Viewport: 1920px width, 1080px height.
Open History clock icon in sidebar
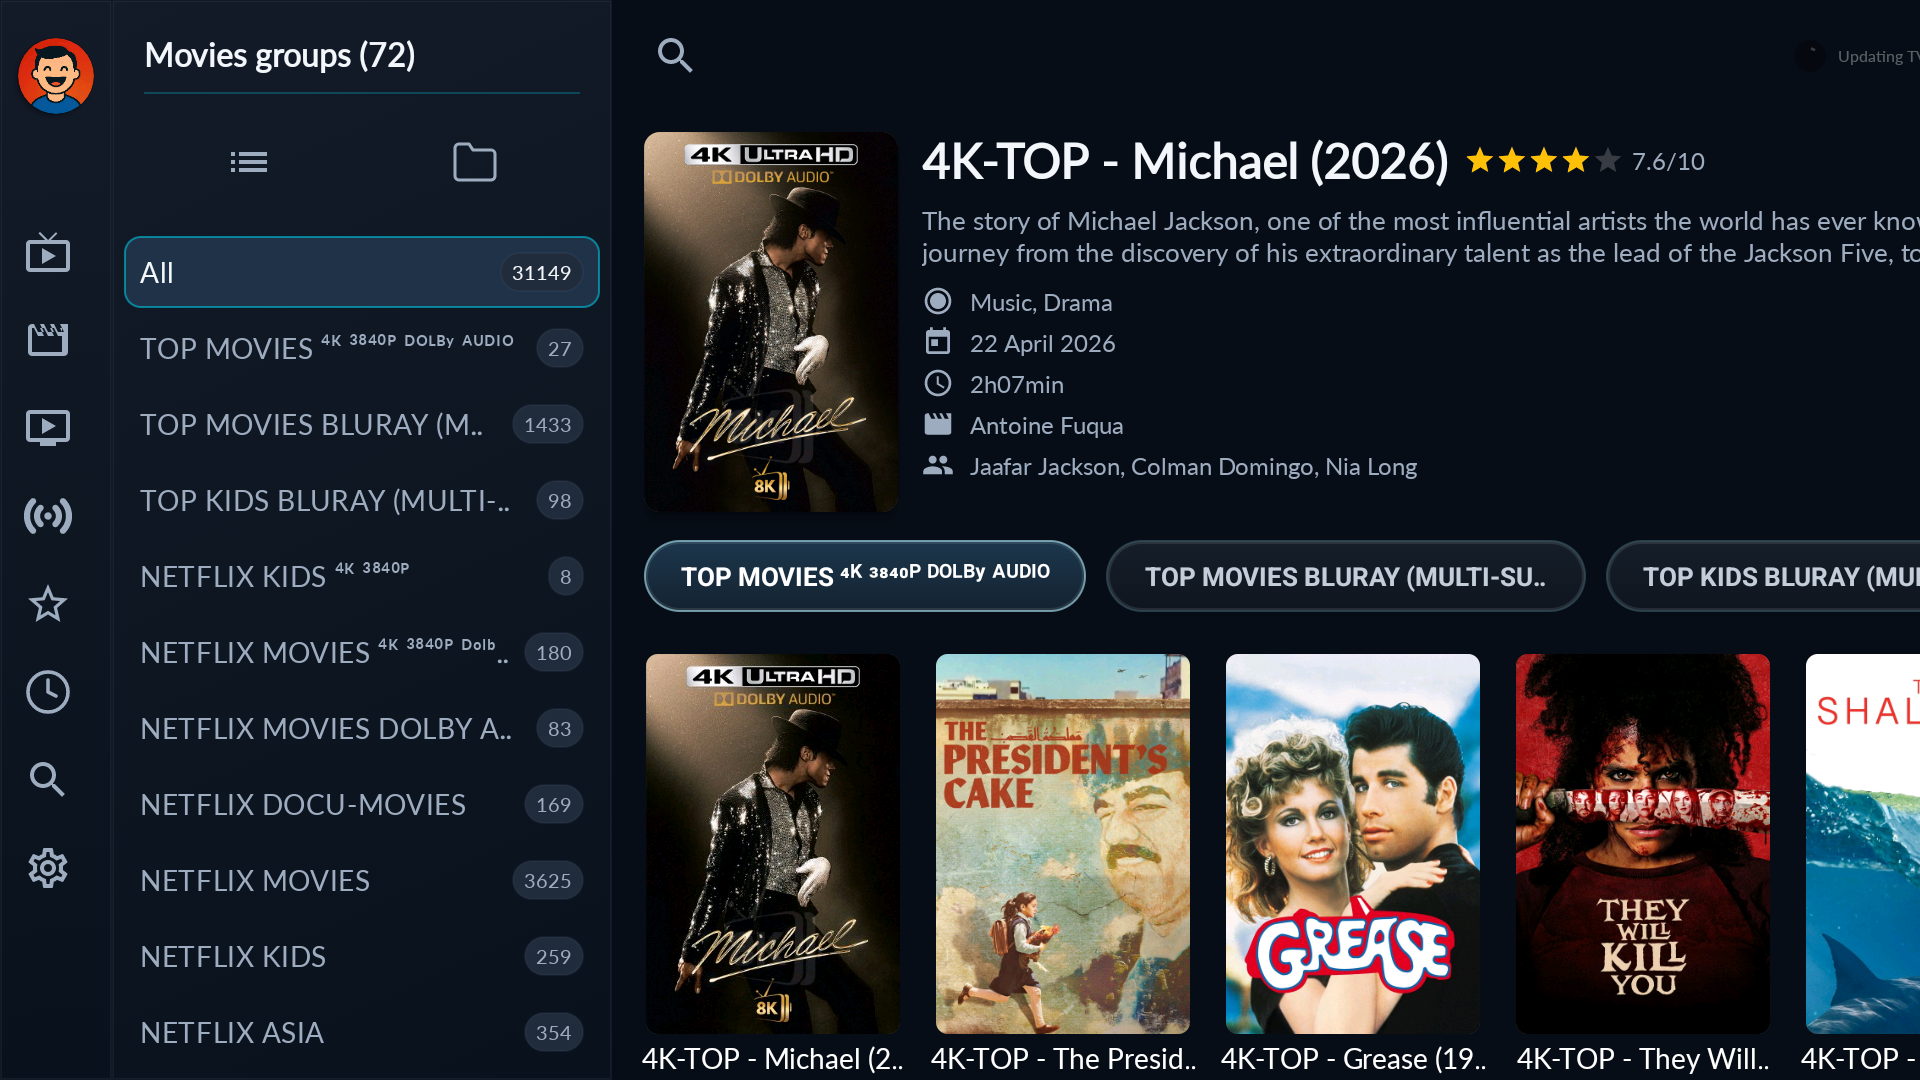(48, 692)
